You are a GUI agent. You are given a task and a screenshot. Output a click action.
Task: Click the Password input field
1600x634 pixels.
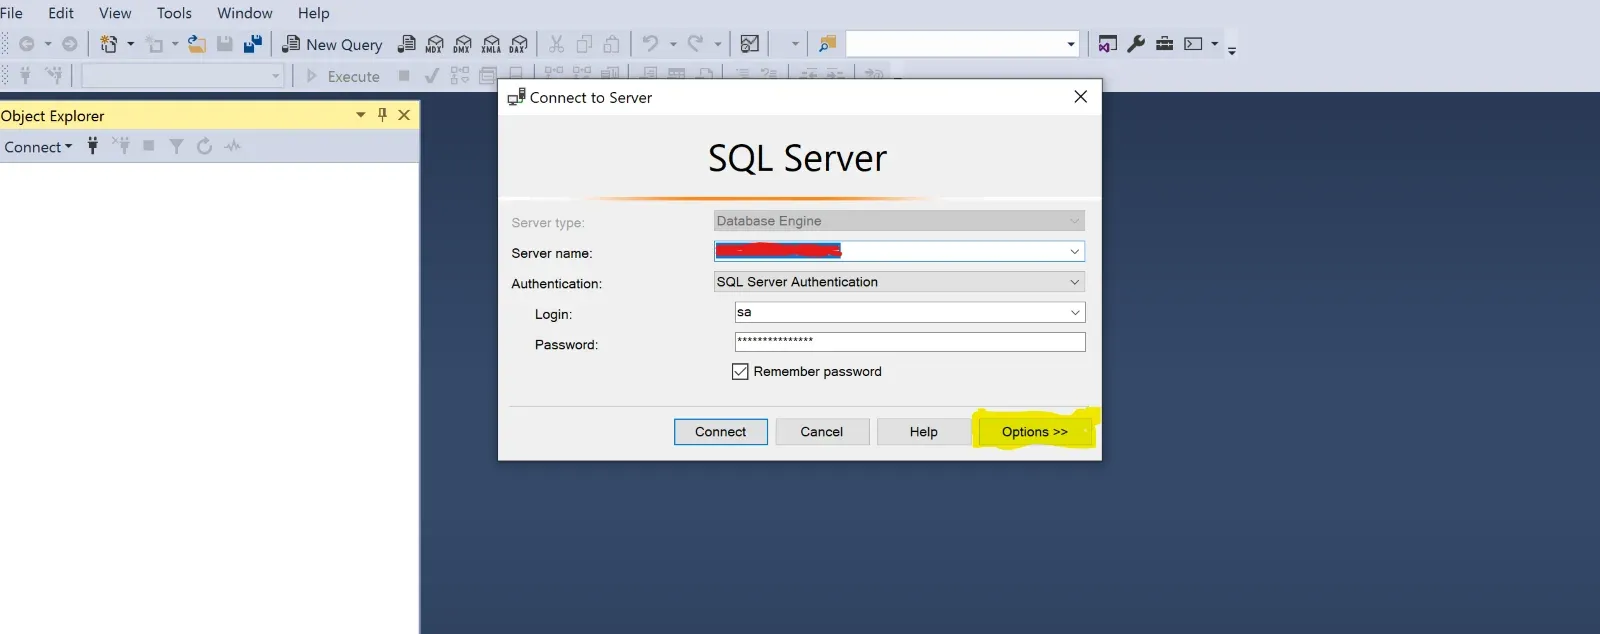(x=910, y=342)
